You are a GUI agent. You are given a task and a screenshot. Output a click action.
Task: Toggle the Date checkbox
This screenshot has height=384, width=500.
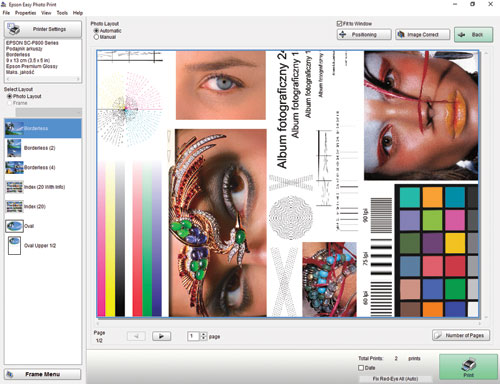[361, 368]
